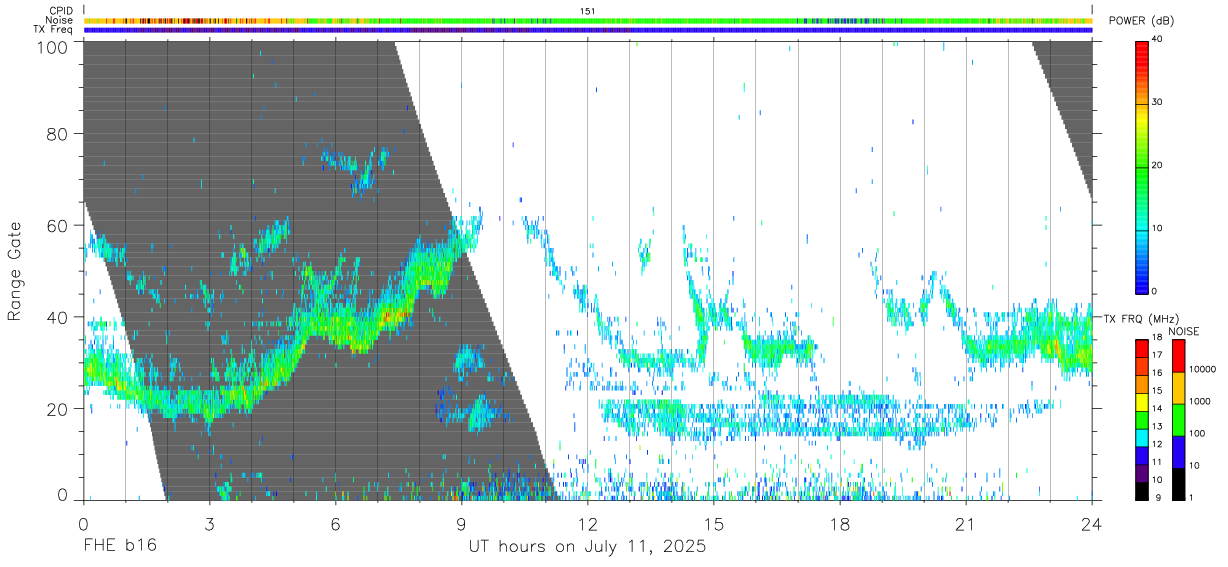Click the 20 tick on the power scale
The height and width of the screenshot is (567, 1228).
coord(1158,166)
